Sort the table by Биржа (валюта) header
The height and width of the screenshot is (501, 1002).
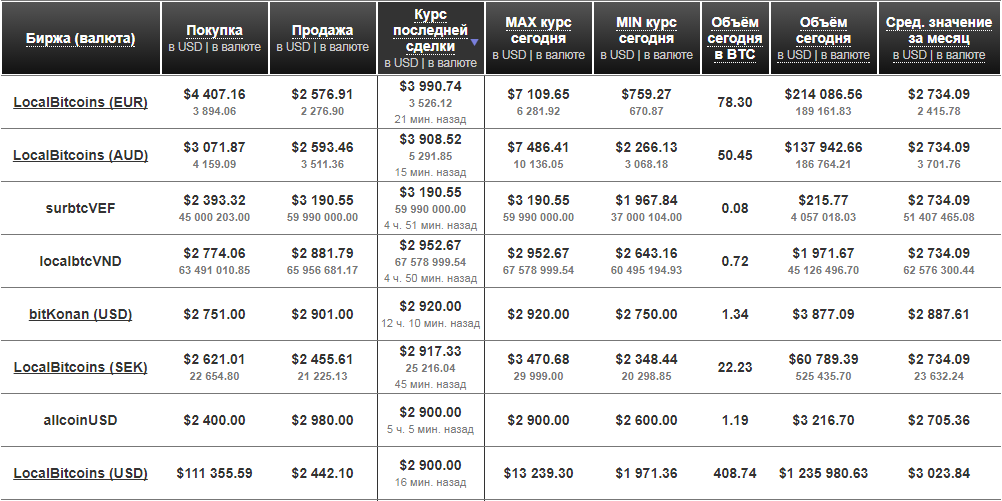[x=80, y=39]
